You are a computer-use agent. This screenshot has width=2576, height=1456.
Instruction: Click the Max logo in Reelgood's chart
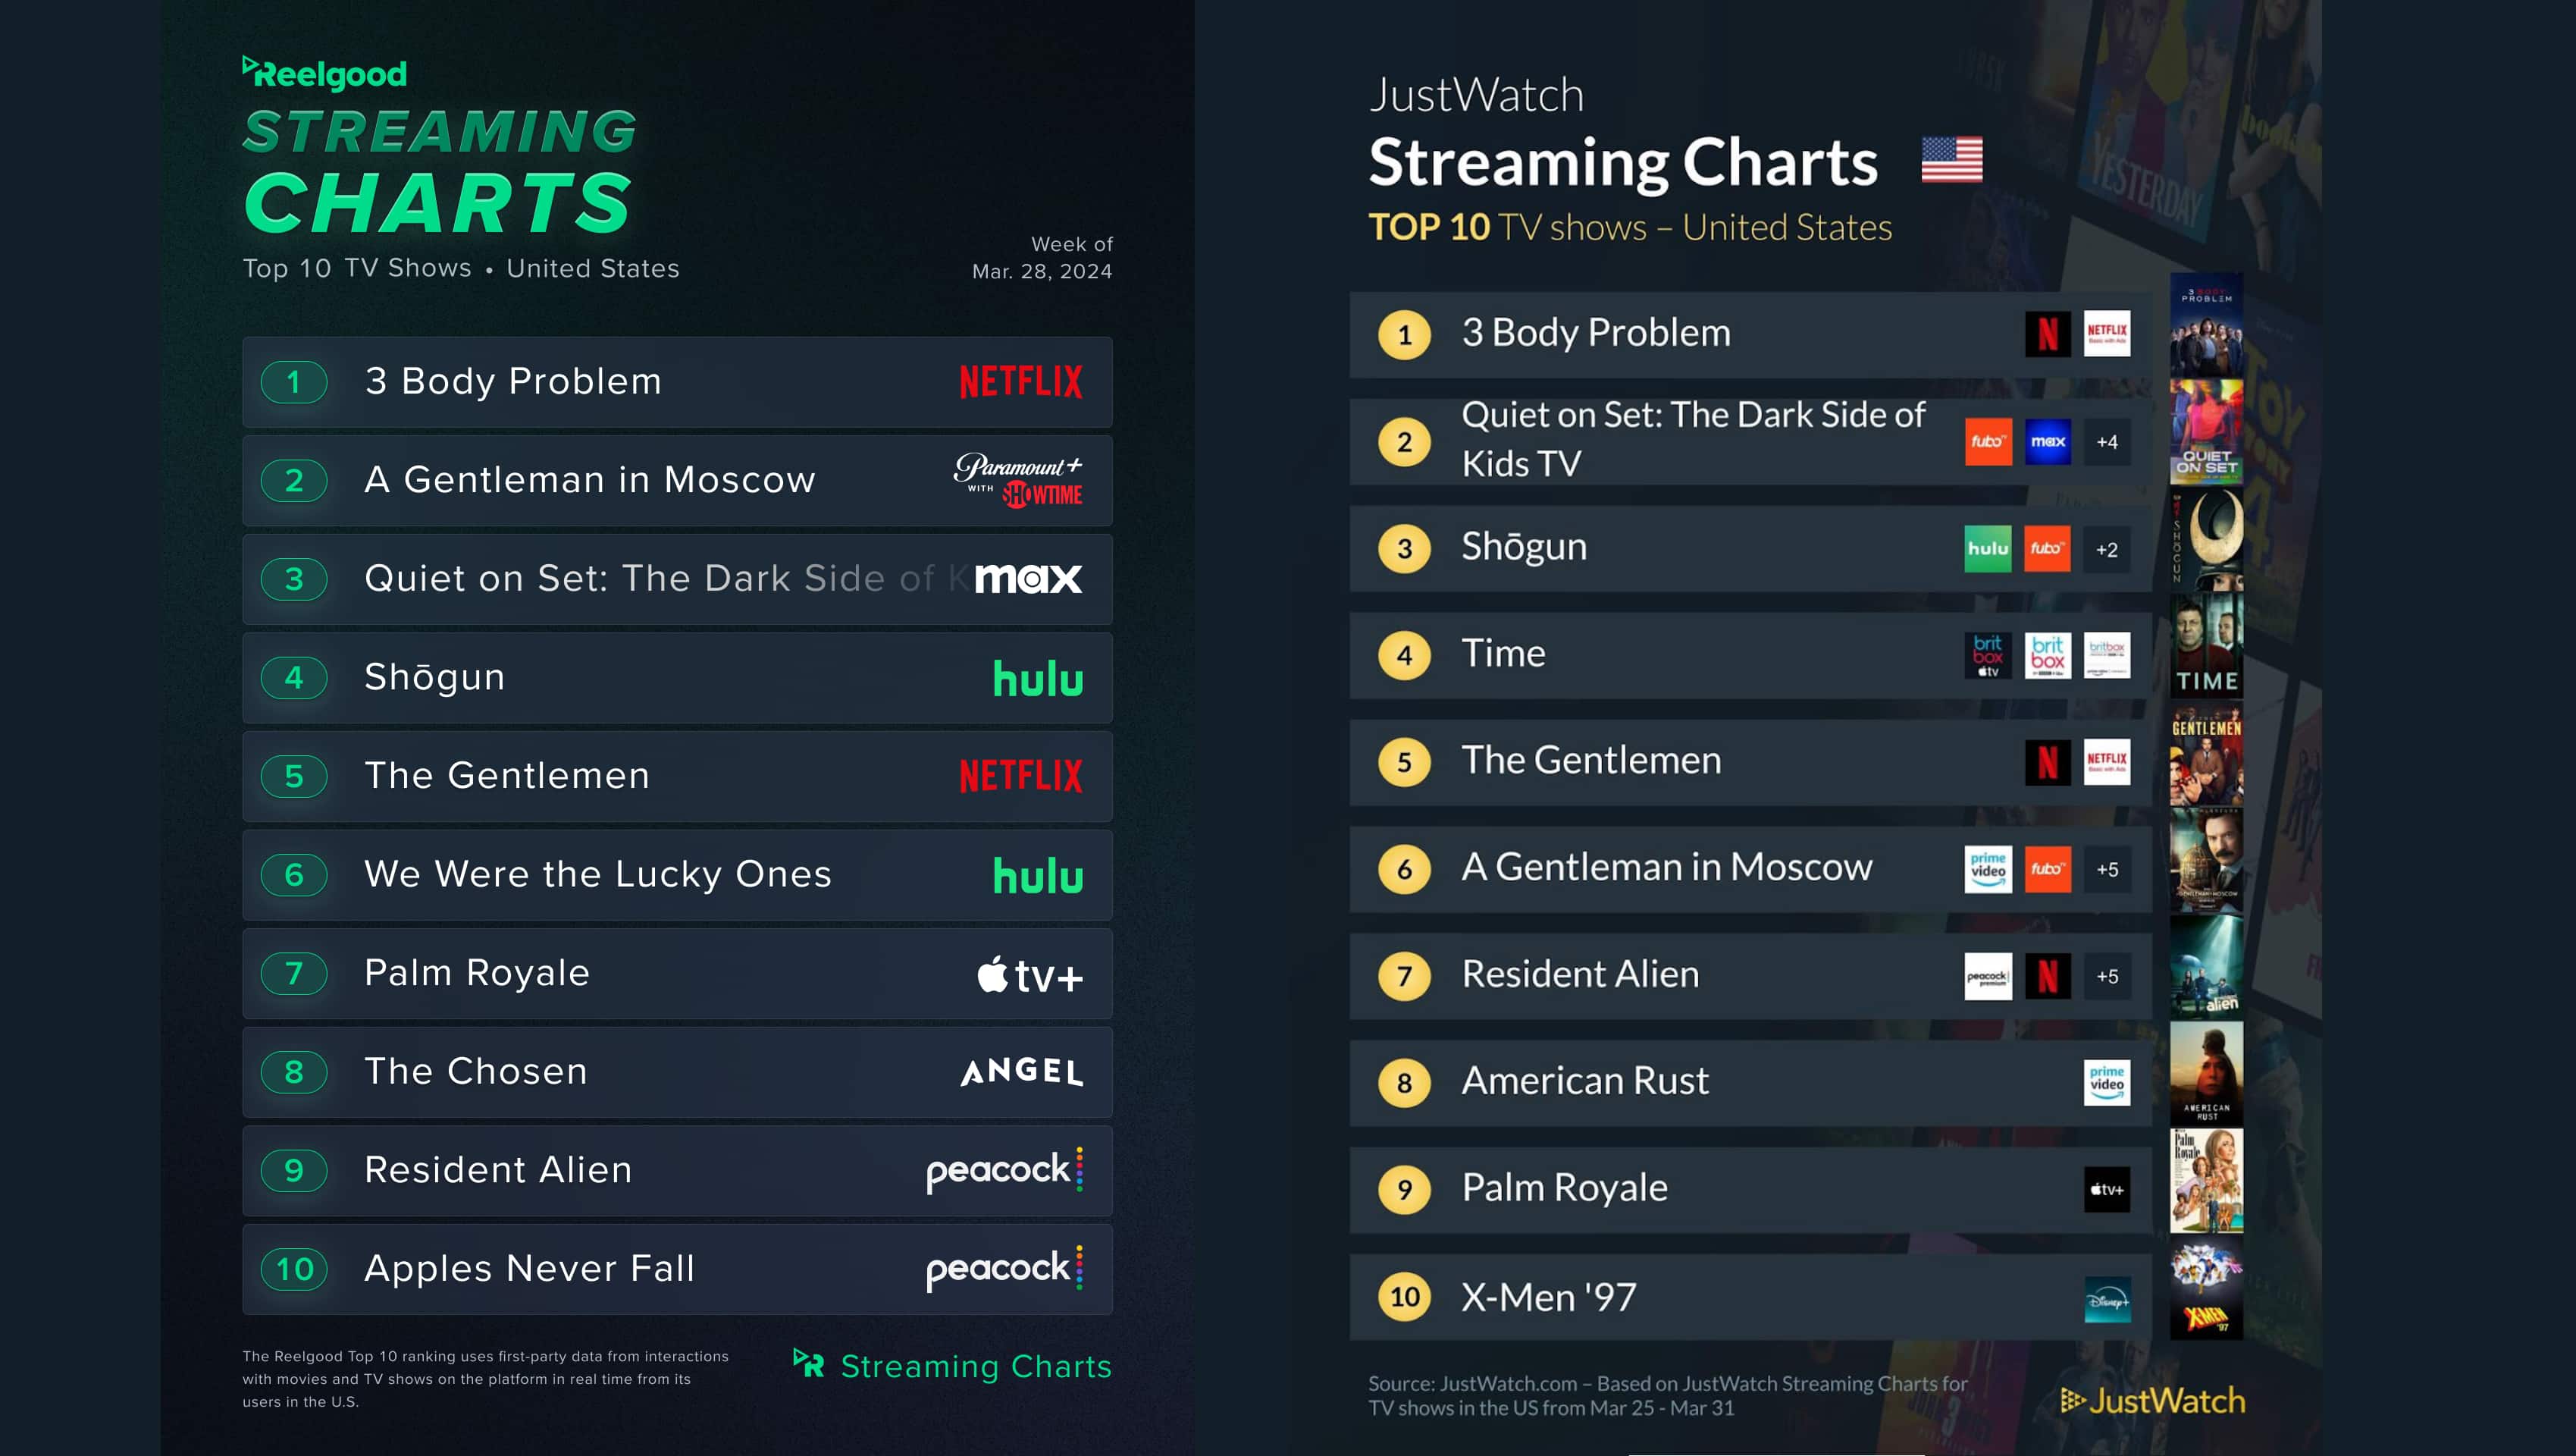1028,578
